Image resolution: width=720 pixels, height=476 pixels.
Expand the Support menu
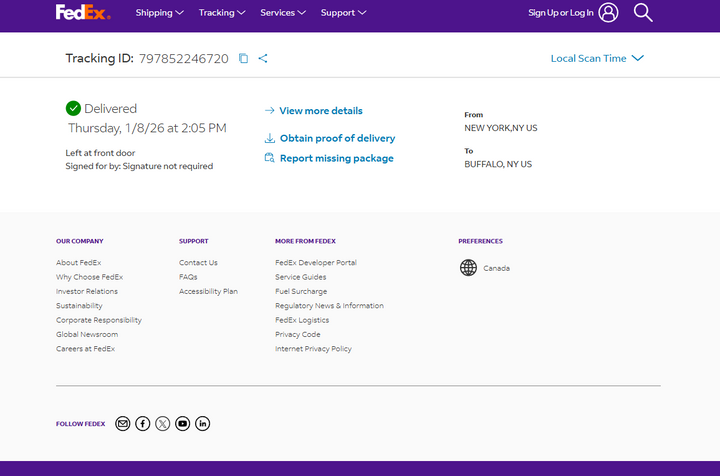(x=343, y=13)
